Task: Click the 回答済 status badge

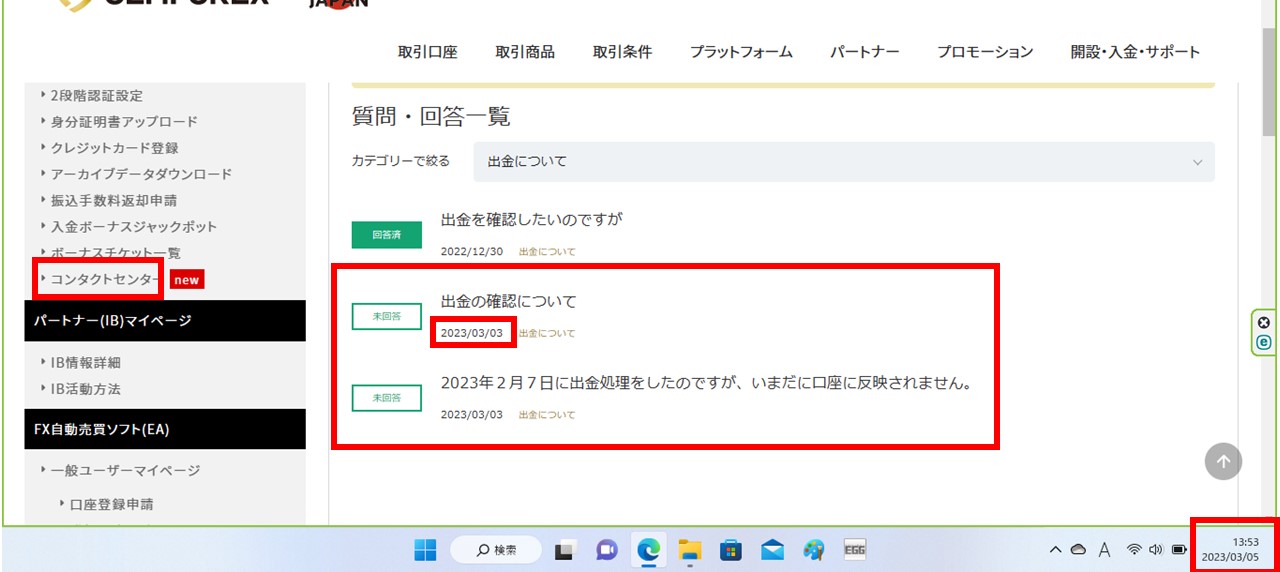Action: click(386, 235)
